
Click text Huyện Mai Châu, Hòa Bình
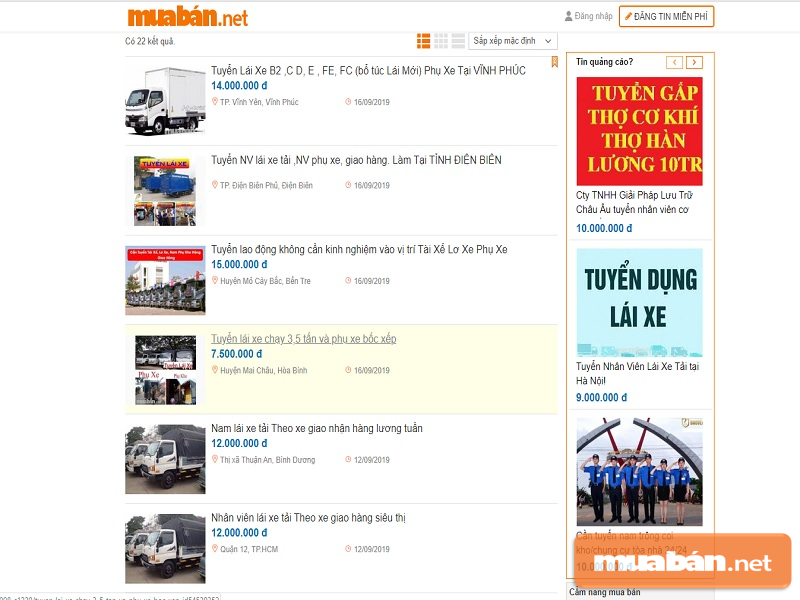coord(264,370)
